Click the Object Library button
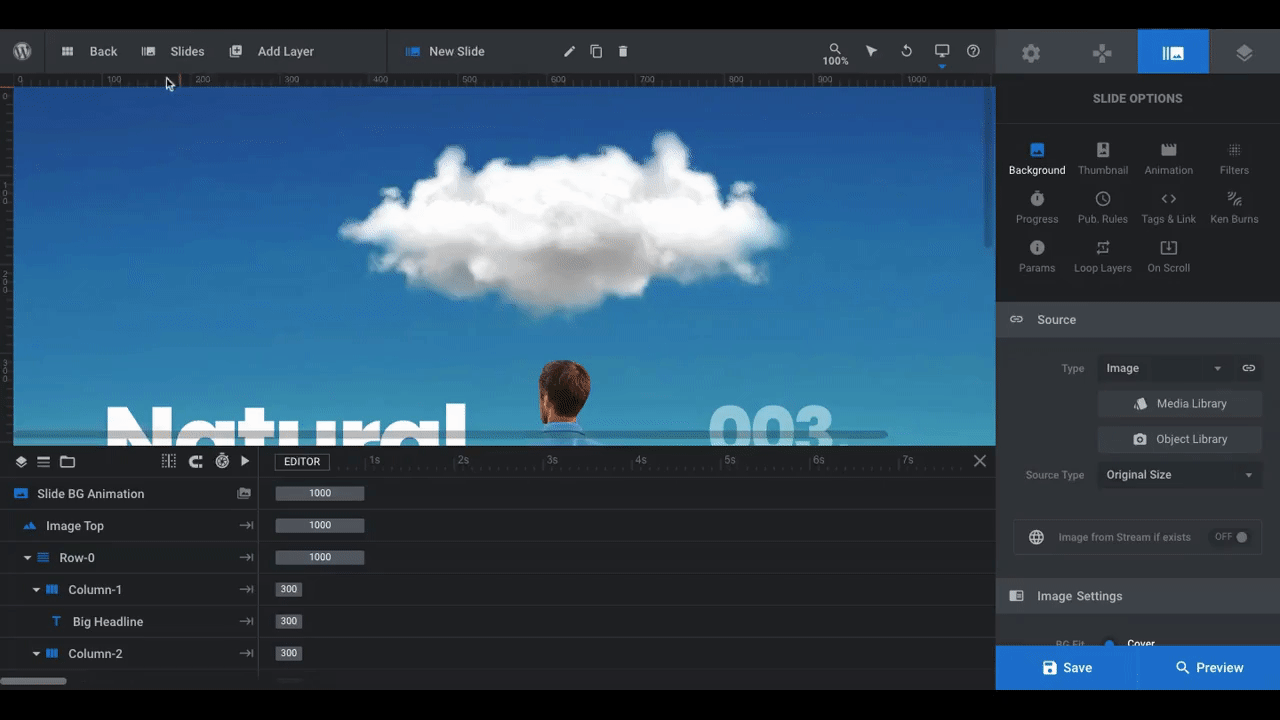The width and height of the screenshot is (1280, 720). coord(1180,439)
